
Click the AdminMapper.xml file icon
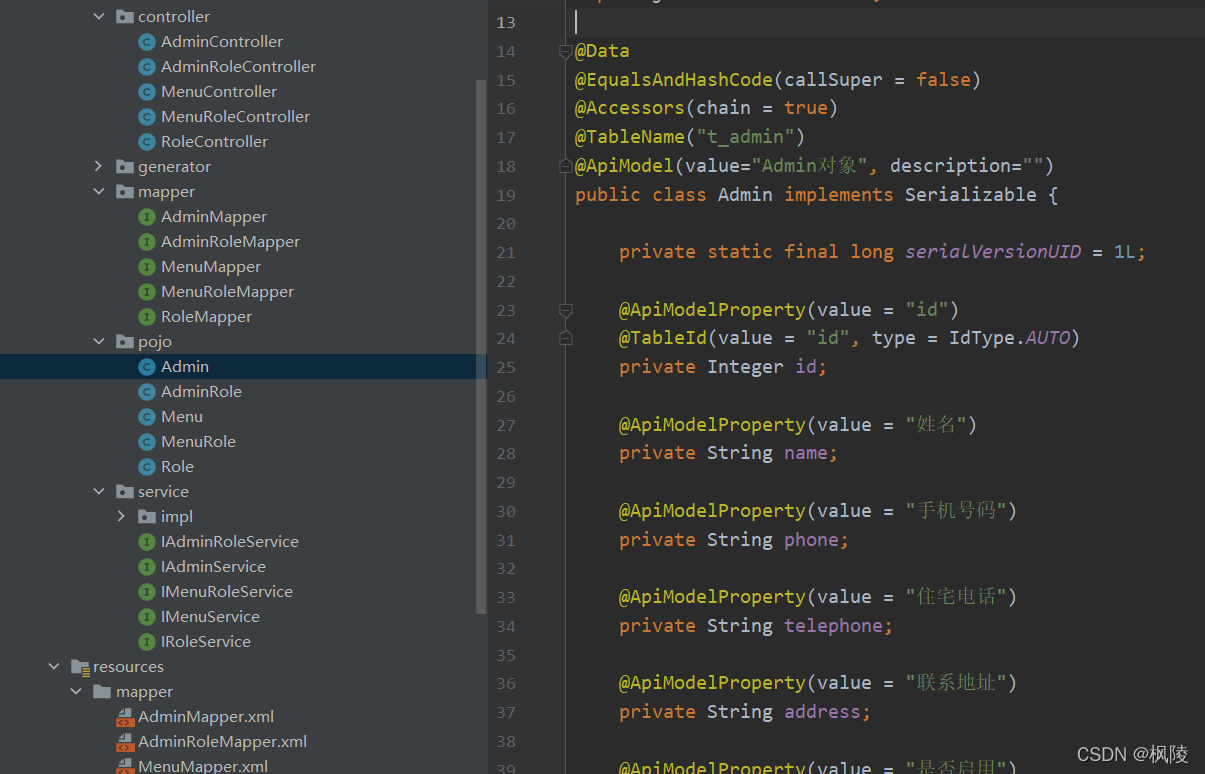[x=124, y=717]
